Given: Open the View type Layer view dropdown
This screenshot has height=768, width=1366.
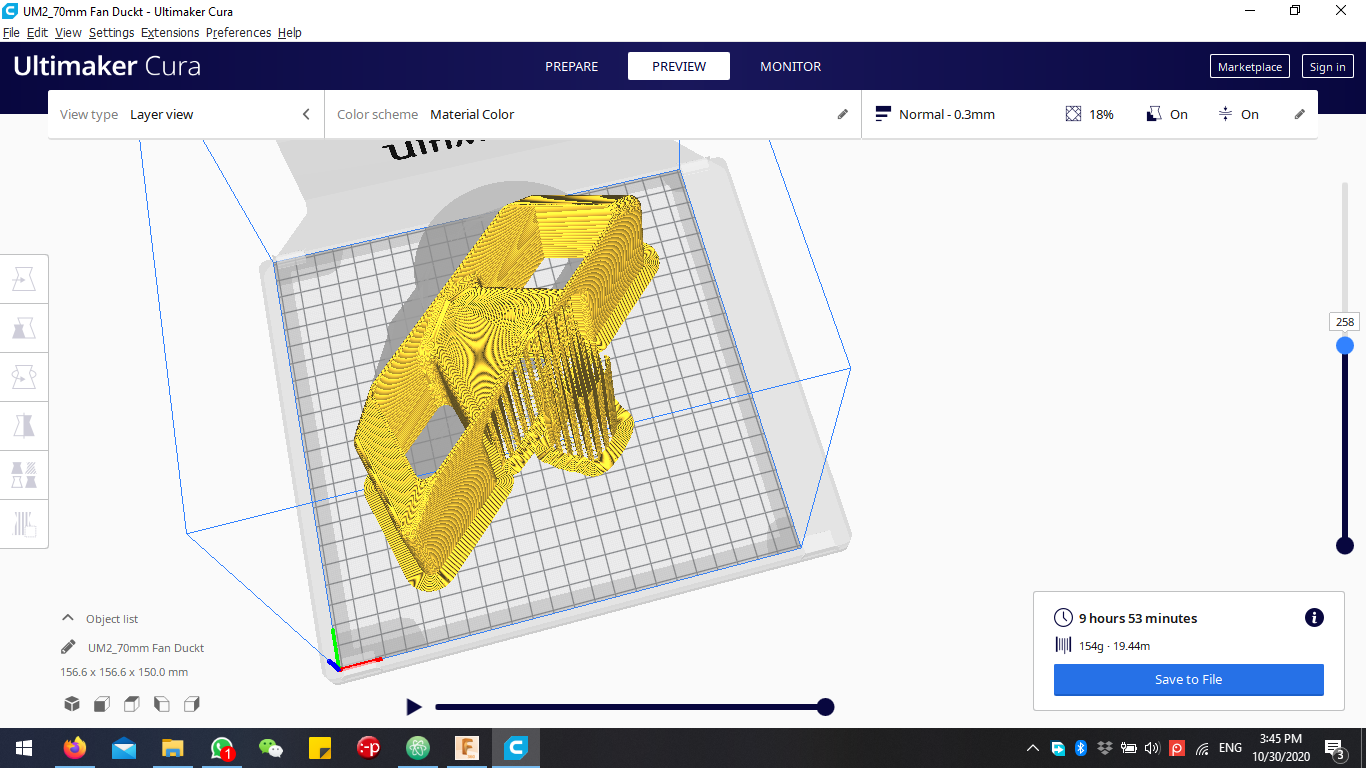Looking at the screenshot, I should (186, 114).
